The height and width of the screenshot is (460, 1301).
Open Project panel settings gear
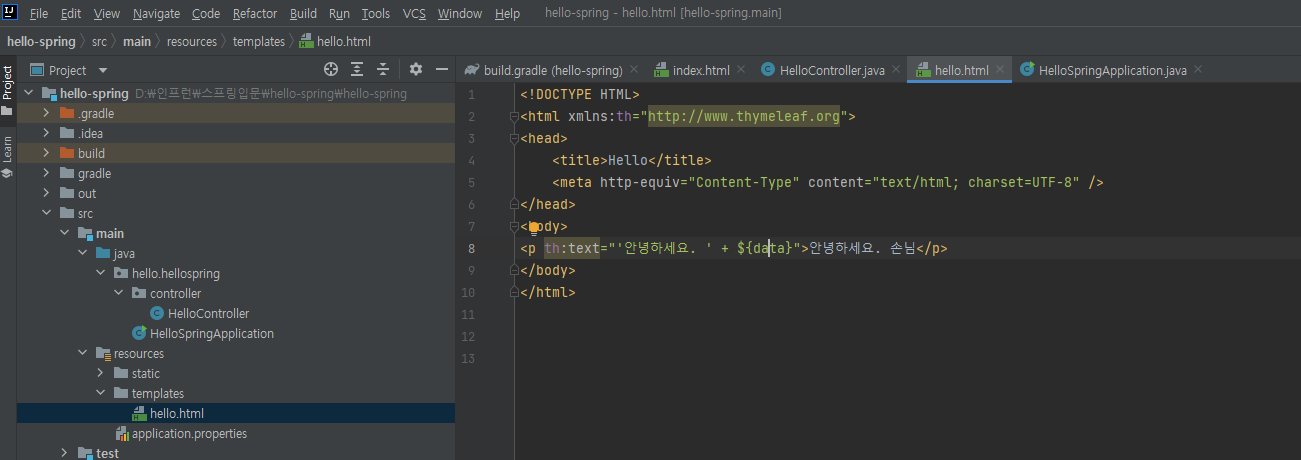tap(416, 70)
